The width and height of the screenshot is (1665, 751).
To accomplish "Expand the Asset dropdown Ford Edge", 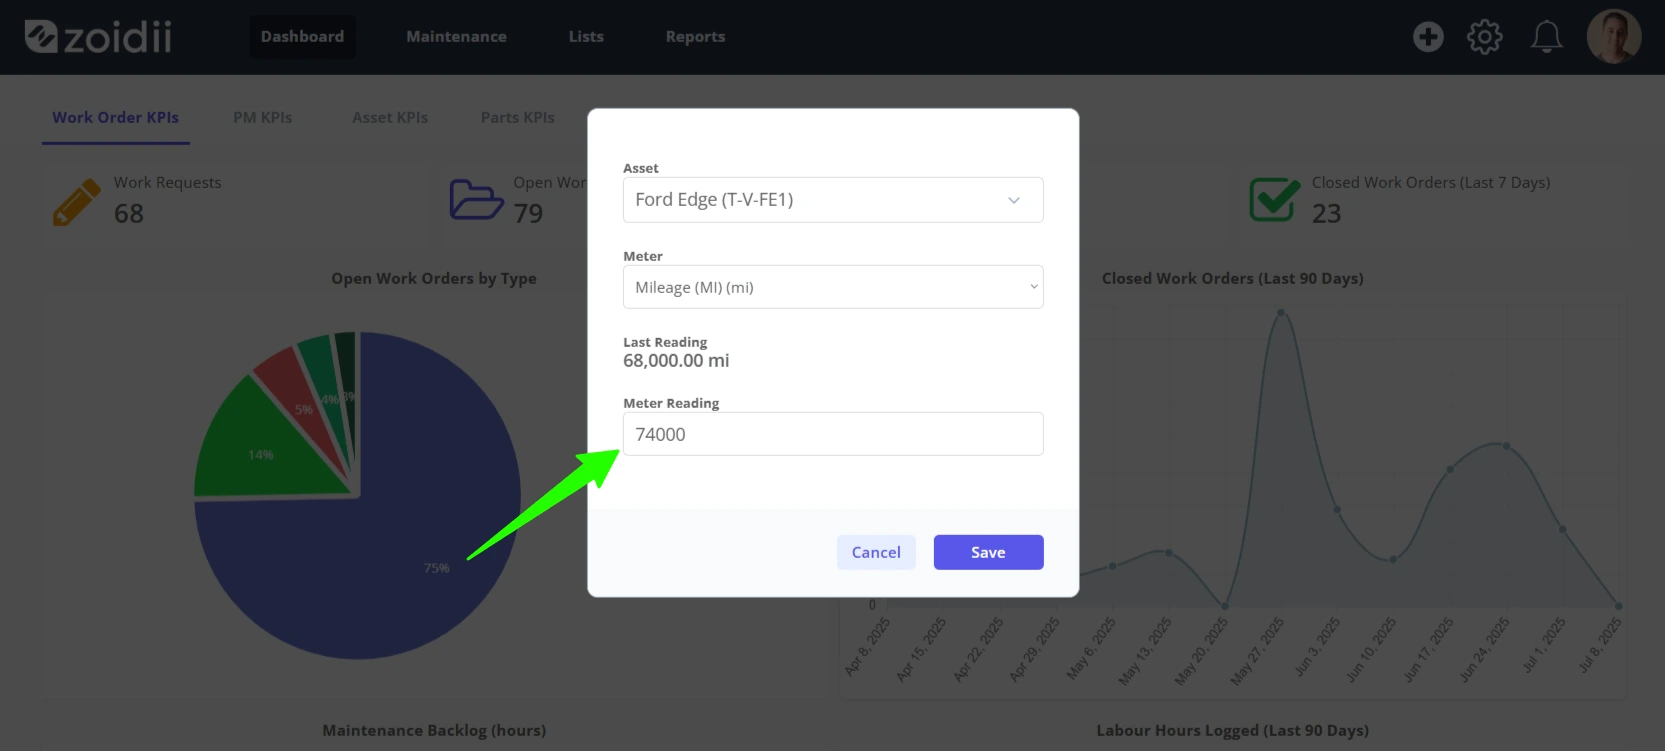I will point(833,200).
